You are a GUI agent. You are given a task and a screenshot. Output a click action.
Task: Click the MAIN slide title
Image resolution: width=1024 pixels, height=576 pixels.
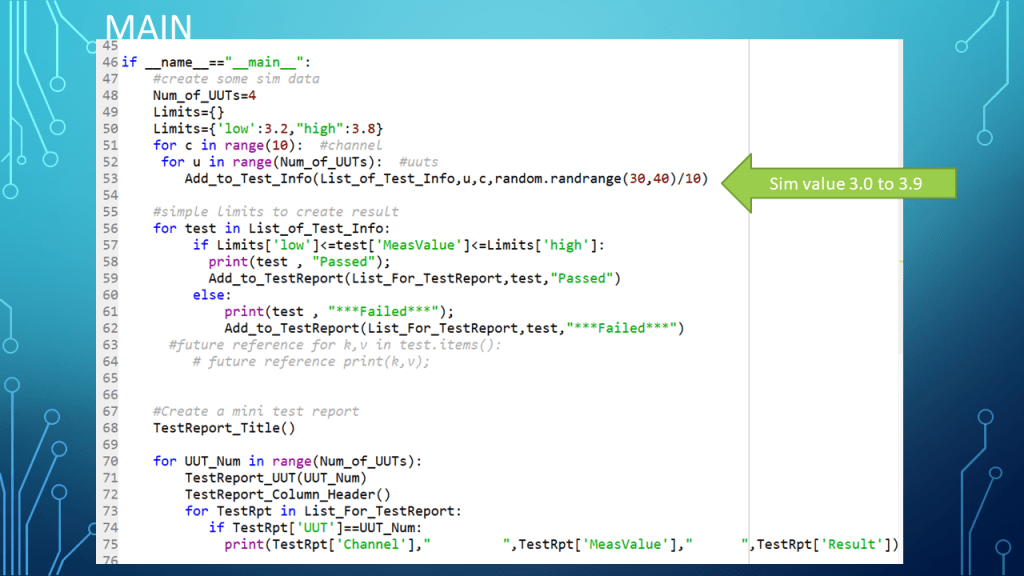[149, 26]
